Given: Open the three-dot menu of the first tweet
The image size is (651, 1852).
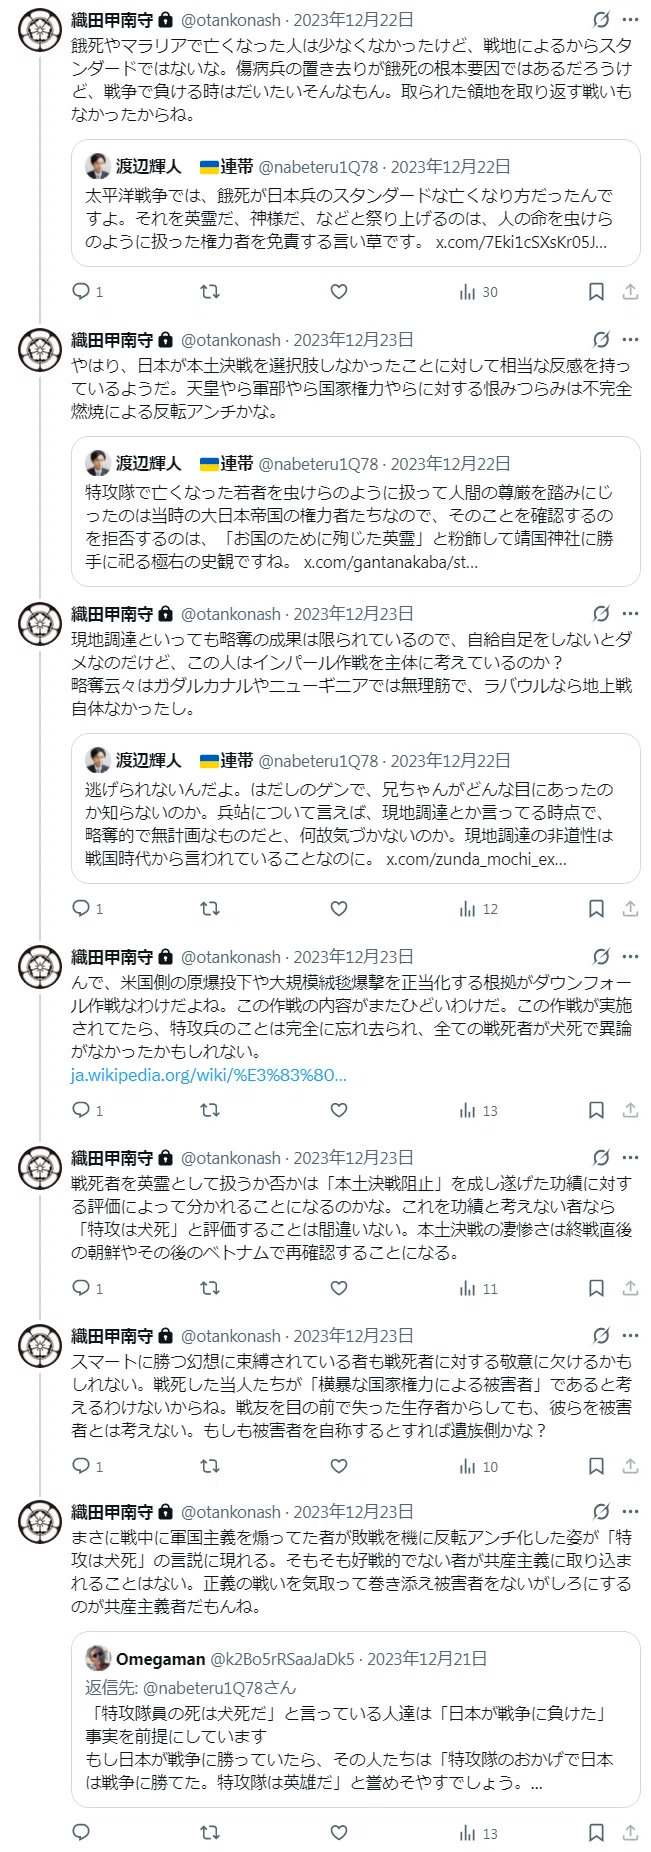Looking at the screenshot, I should pyautogui.click(x=630, y=19).
